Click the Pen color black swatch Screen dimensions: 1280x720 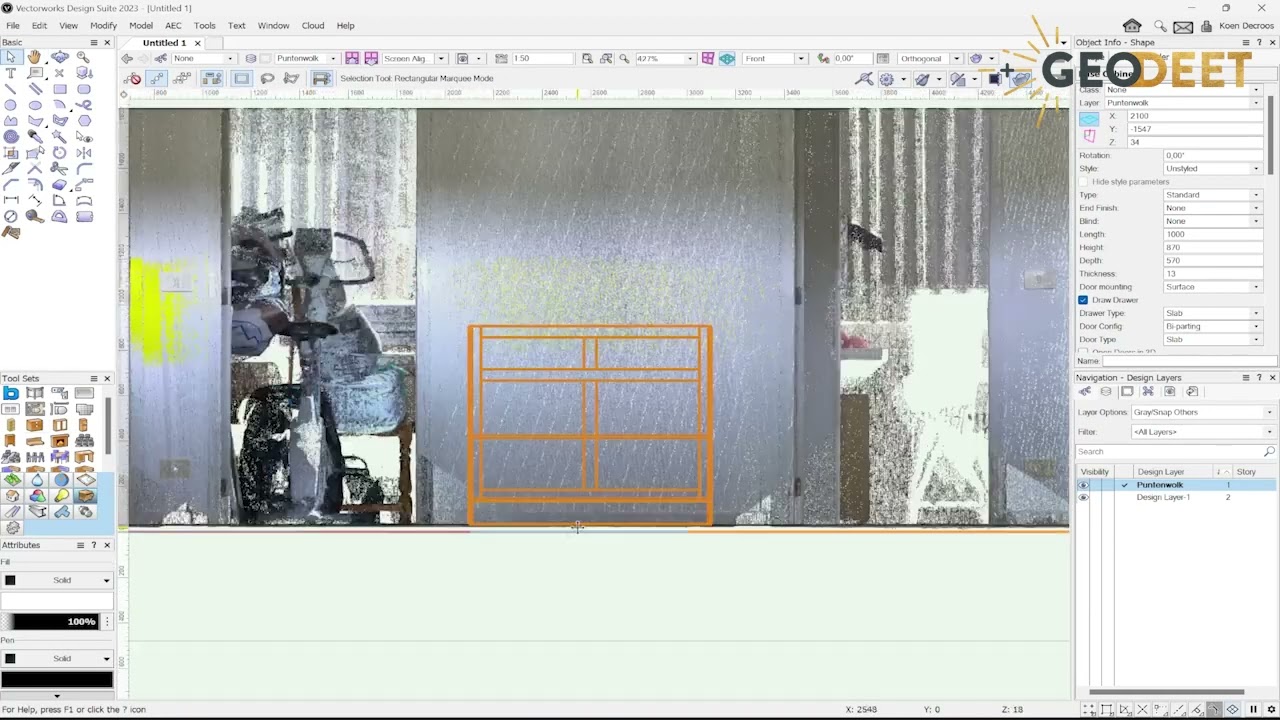pos(10,658)
